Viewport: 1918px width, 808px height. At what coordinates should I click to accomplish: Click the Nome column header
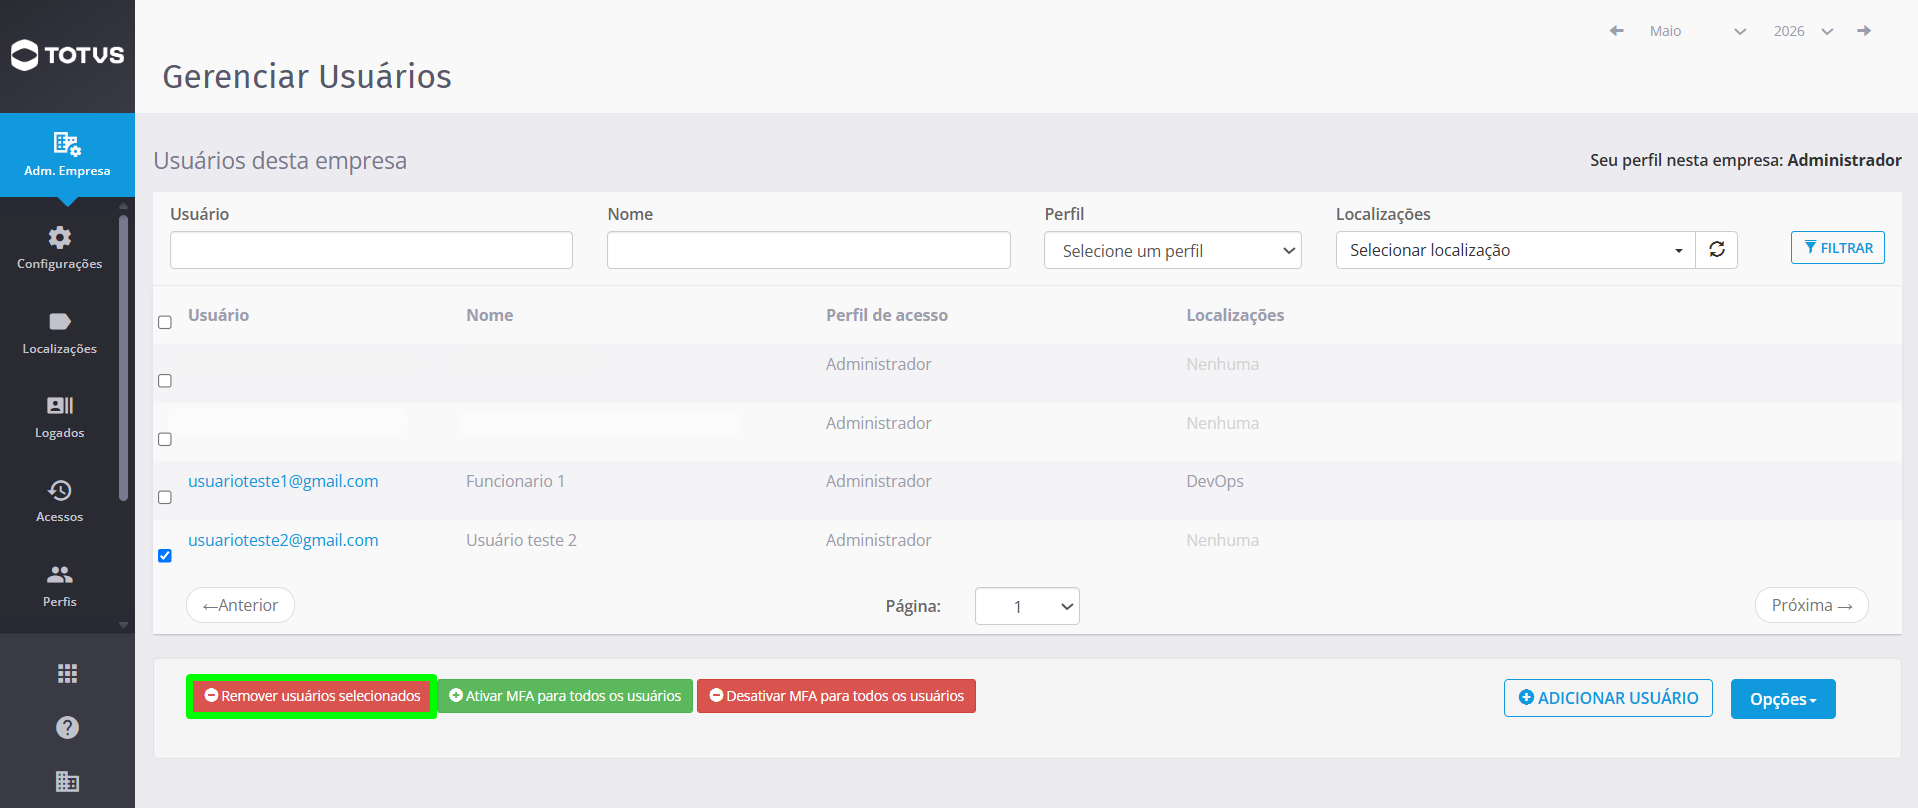[490, 315]
